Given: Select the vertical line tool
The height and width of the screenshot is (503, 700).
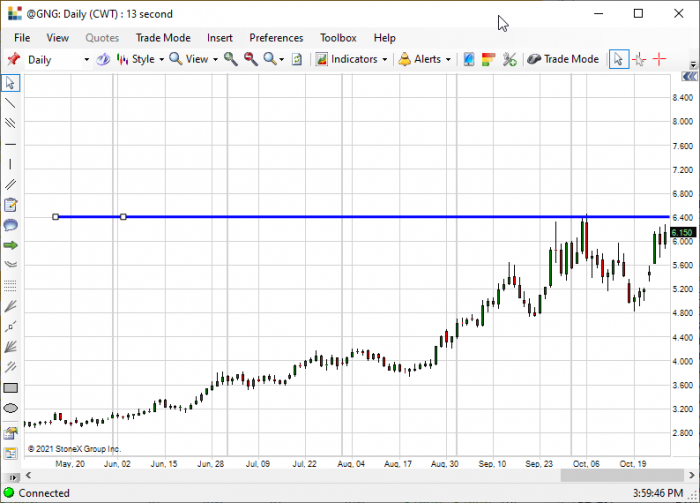Looking at the screenshot, I should (x=10, y=164).
